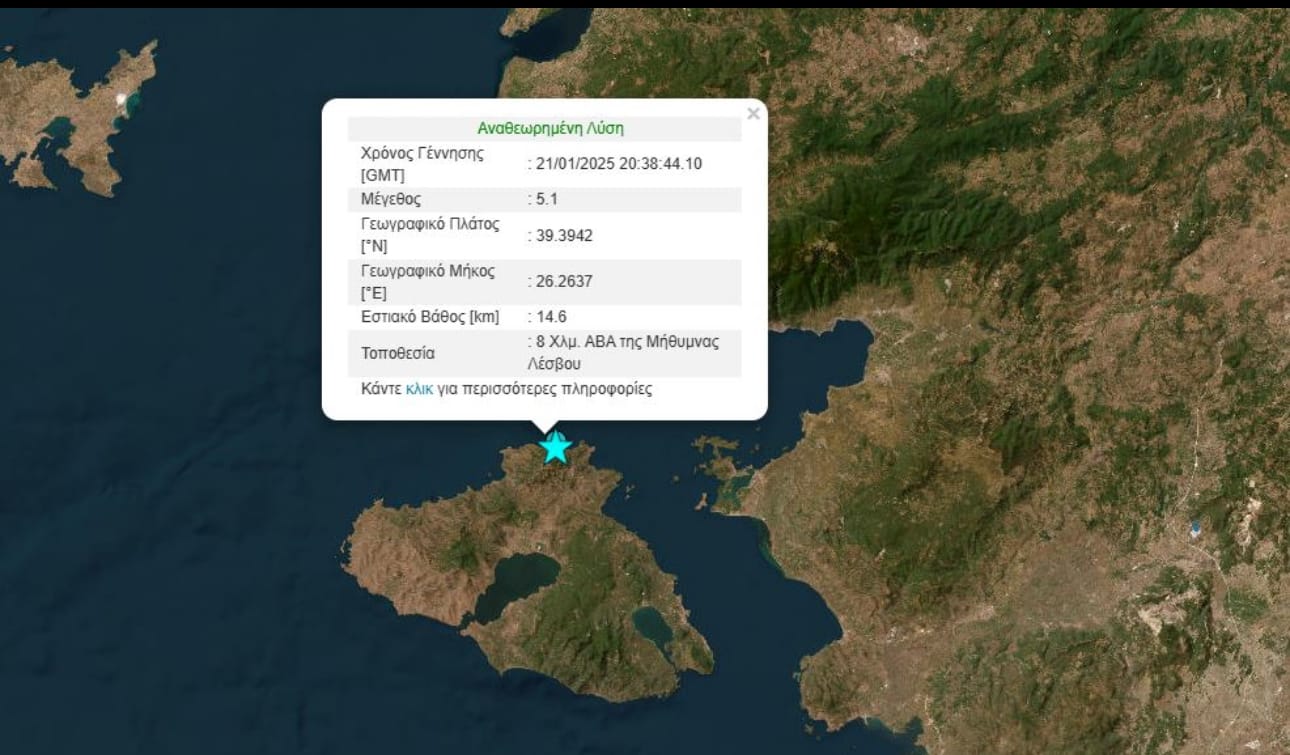Click the "Γεωγραφικό Μήκος [°E]" label
1290x755 pixels.
pos(427,282)
